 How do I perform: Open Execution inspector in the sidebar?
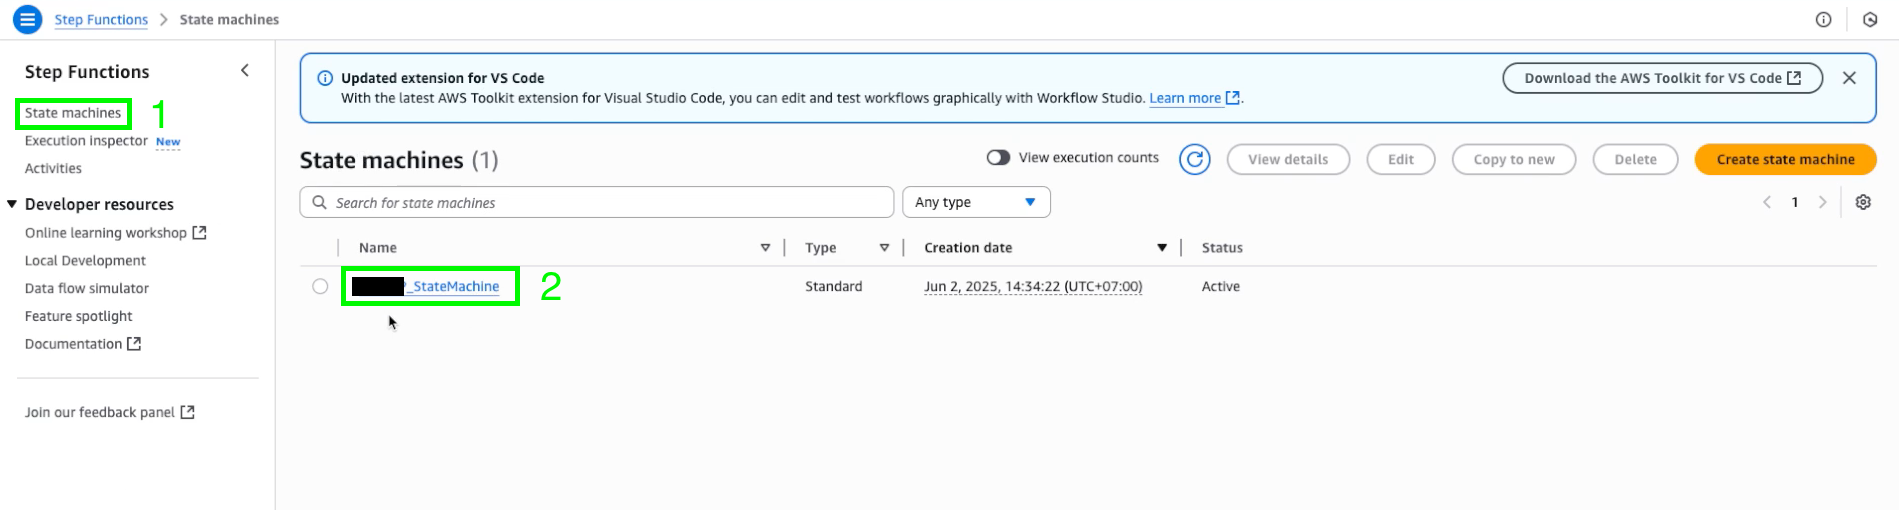(86, 141)
